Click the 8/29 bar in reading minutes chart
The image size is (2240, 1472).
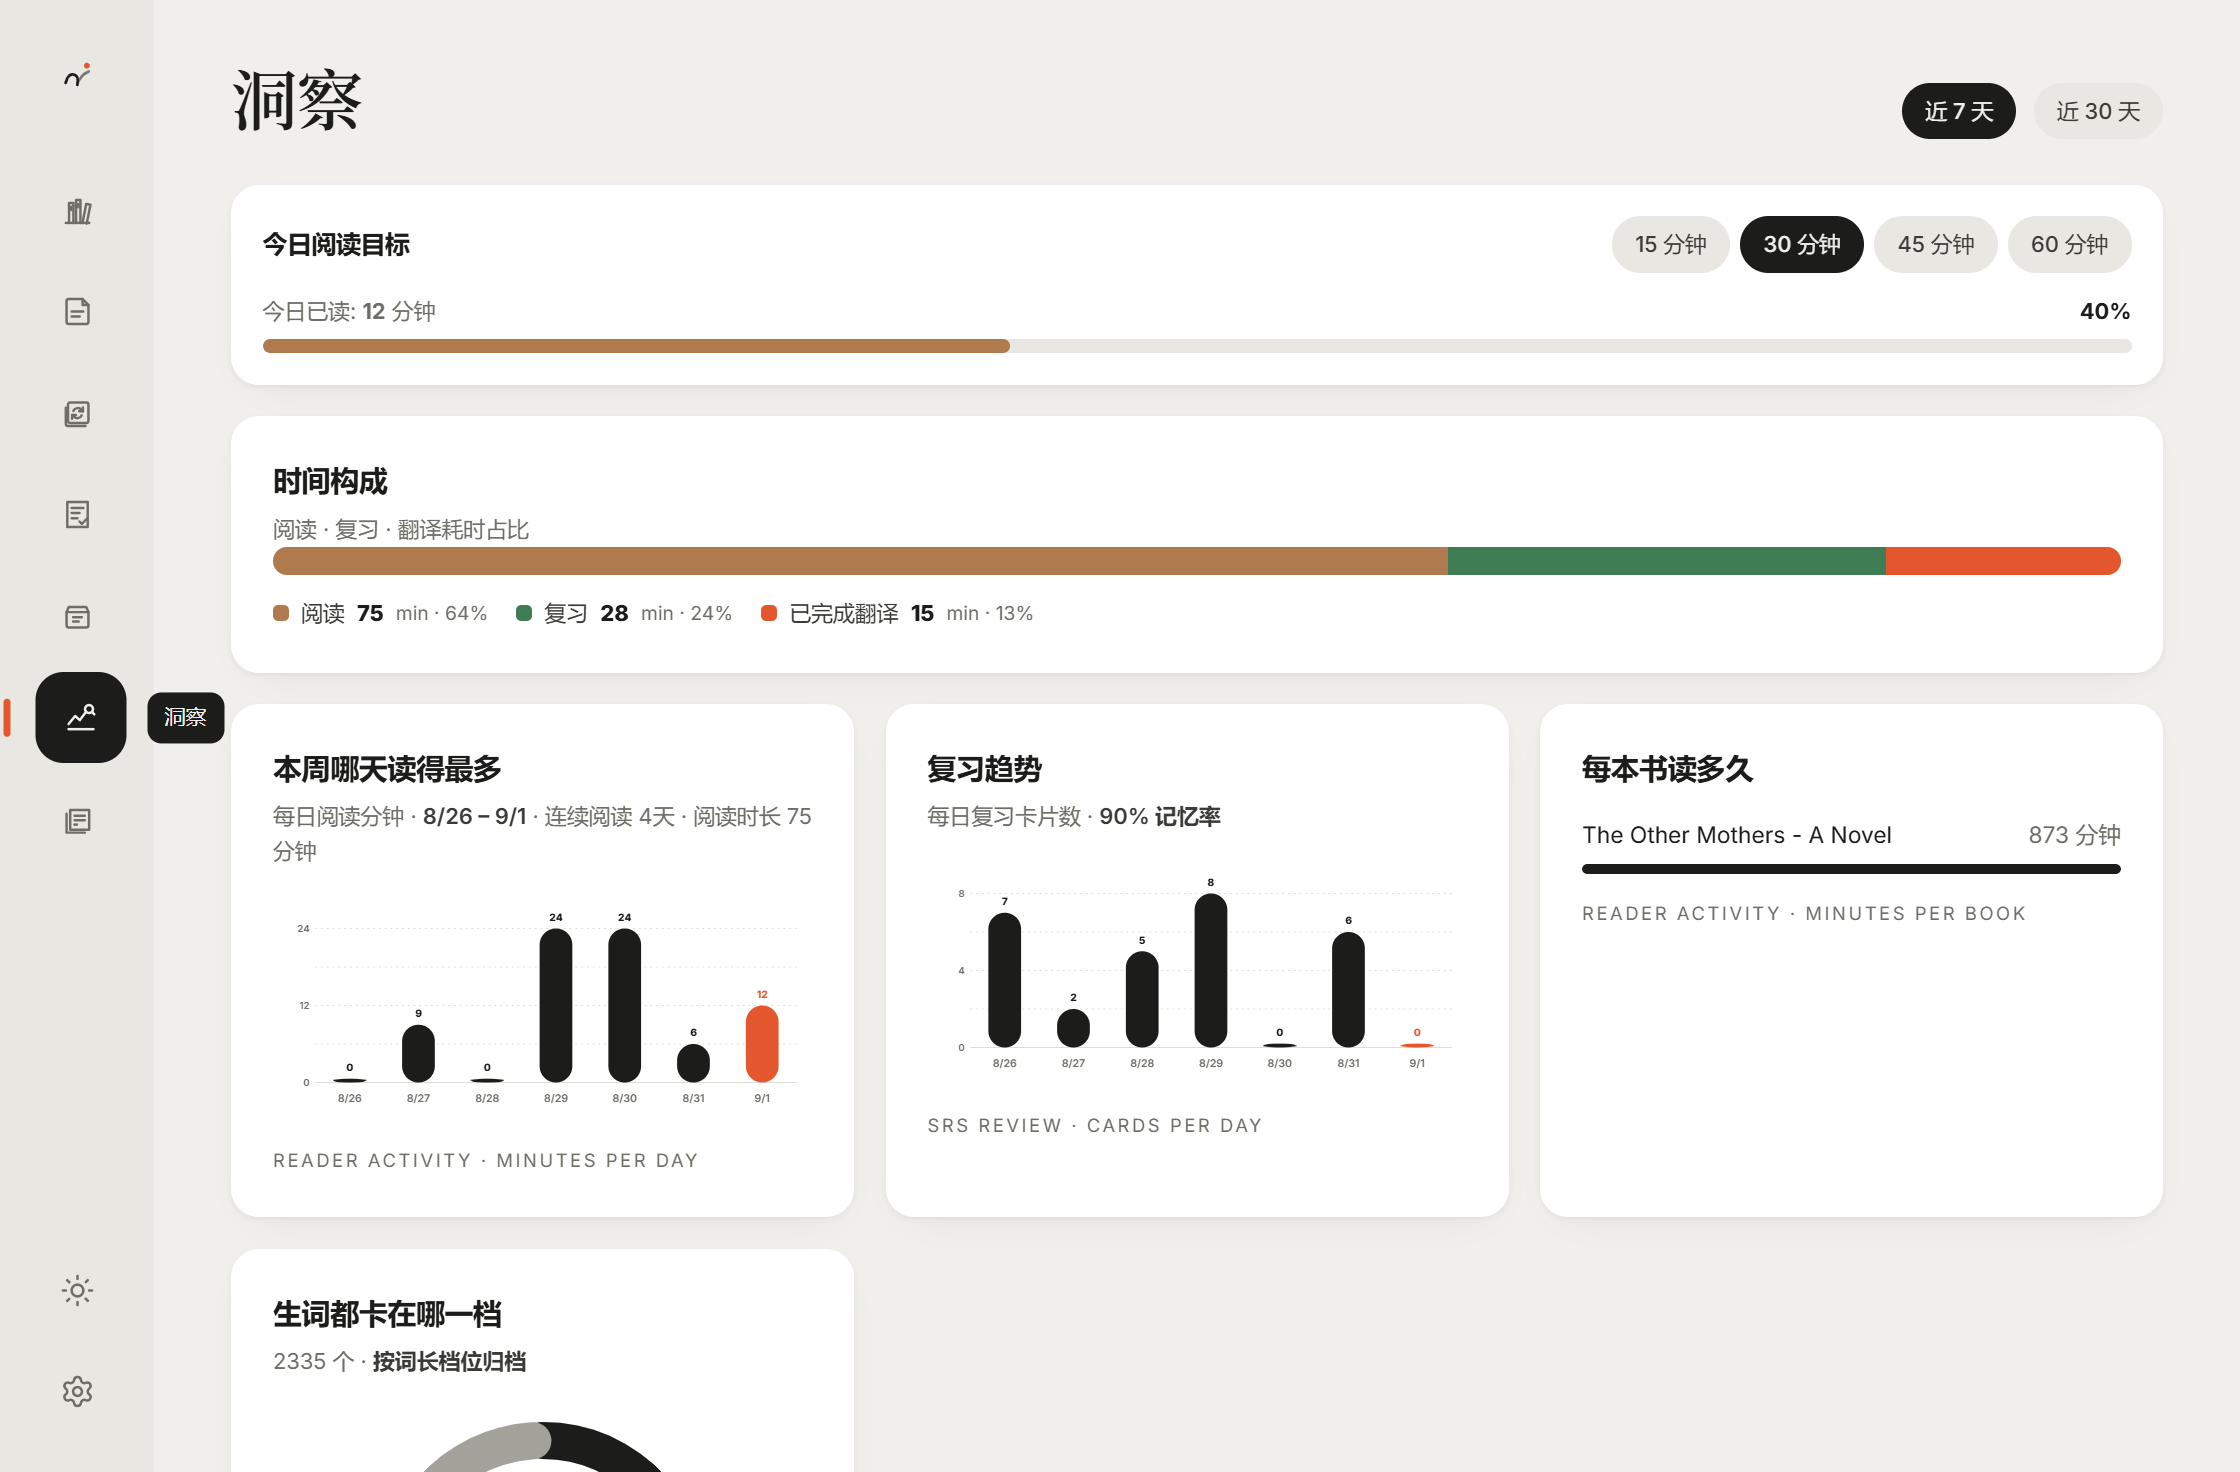tap(556, 1005)
